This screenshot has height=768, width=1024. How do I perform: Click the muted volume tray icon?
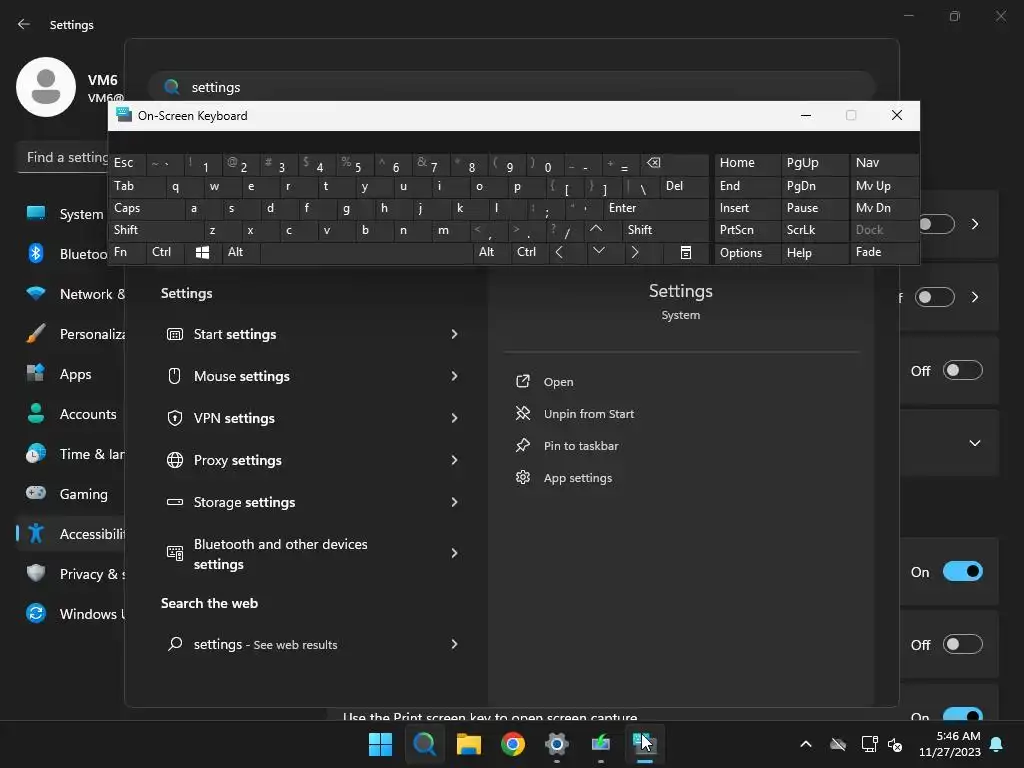[895, 744]
